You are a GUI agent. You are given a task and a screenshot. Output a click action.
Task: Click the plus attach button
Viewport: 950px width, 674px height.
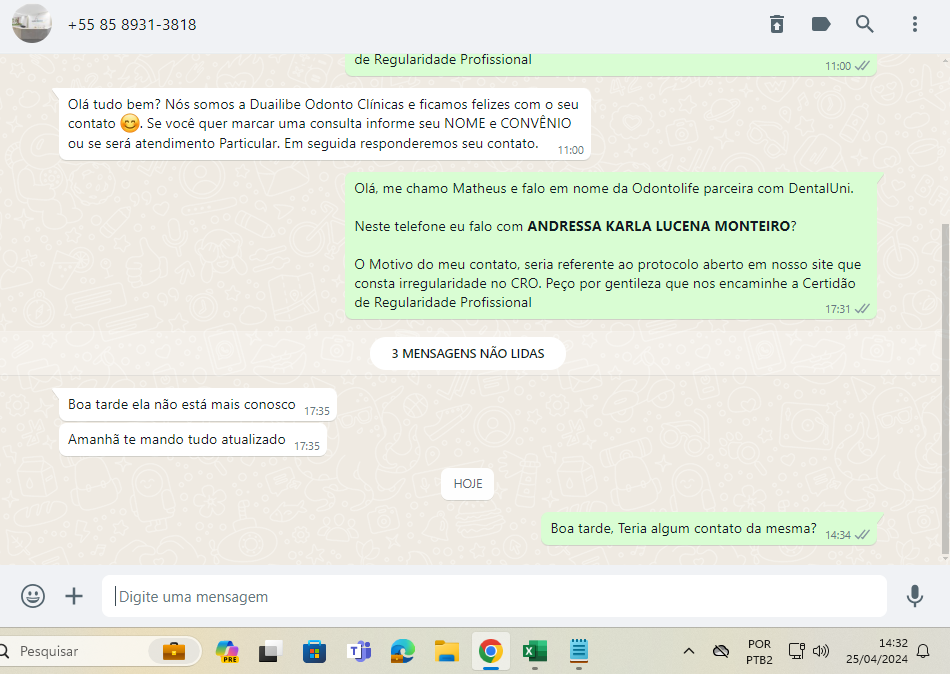74,596
